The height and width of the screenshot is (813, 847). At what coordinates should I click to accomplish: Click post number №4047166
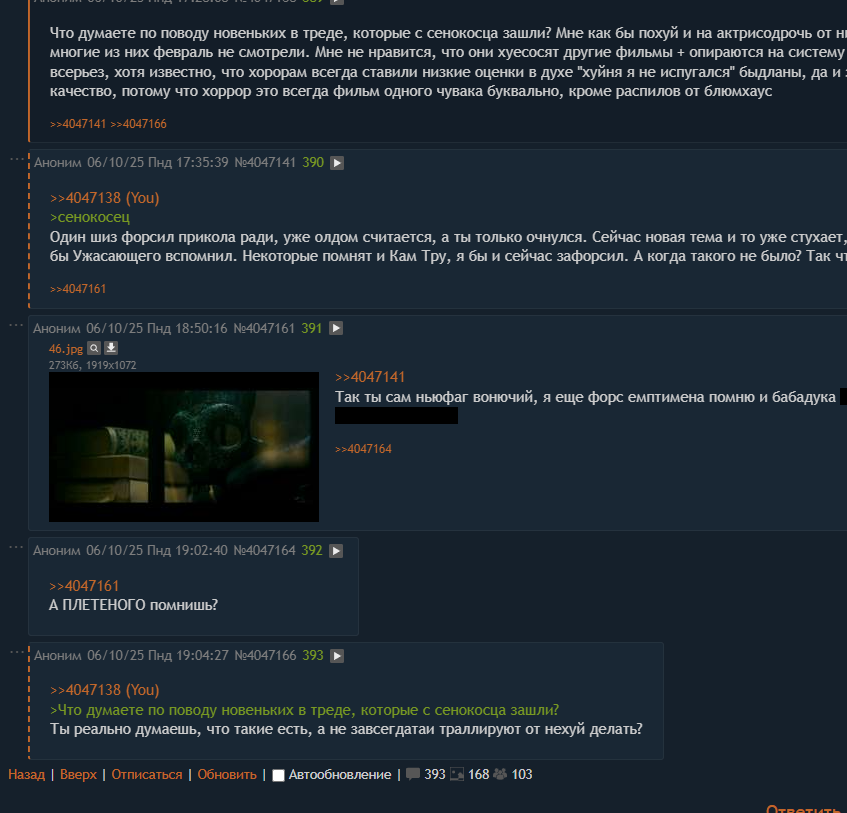(x=265, y=655)
